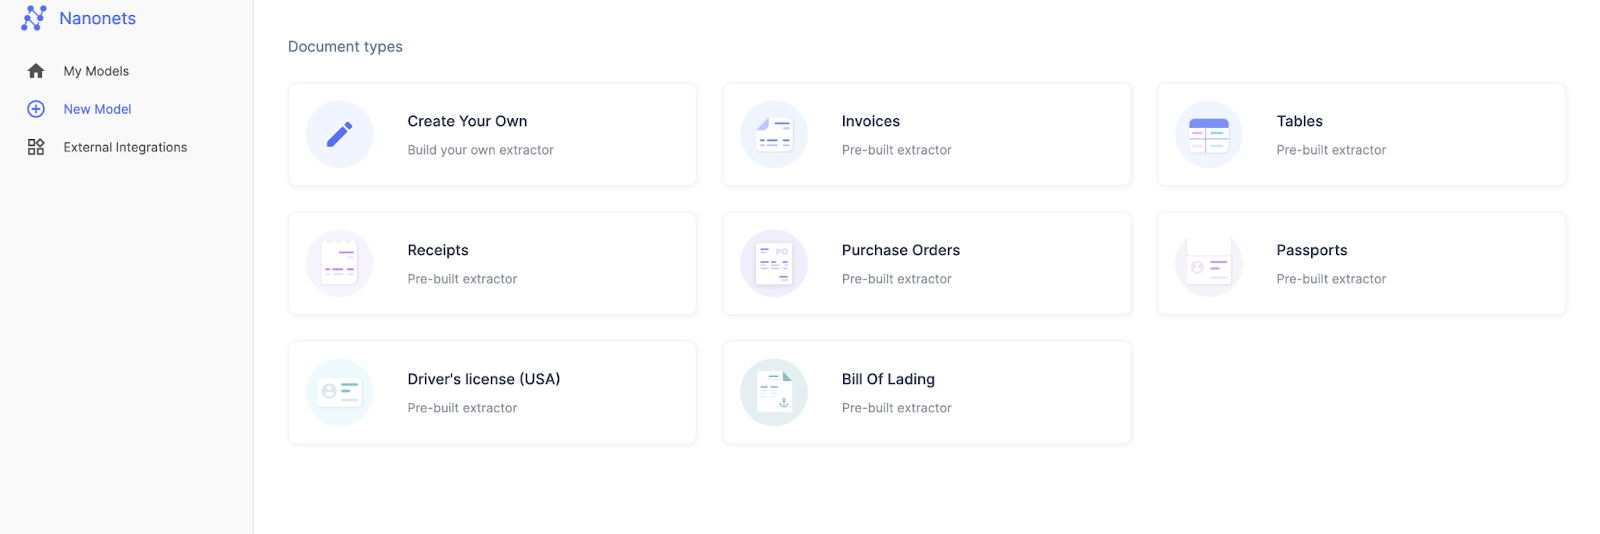Choose the Create Your Own title

pos(467,121)
